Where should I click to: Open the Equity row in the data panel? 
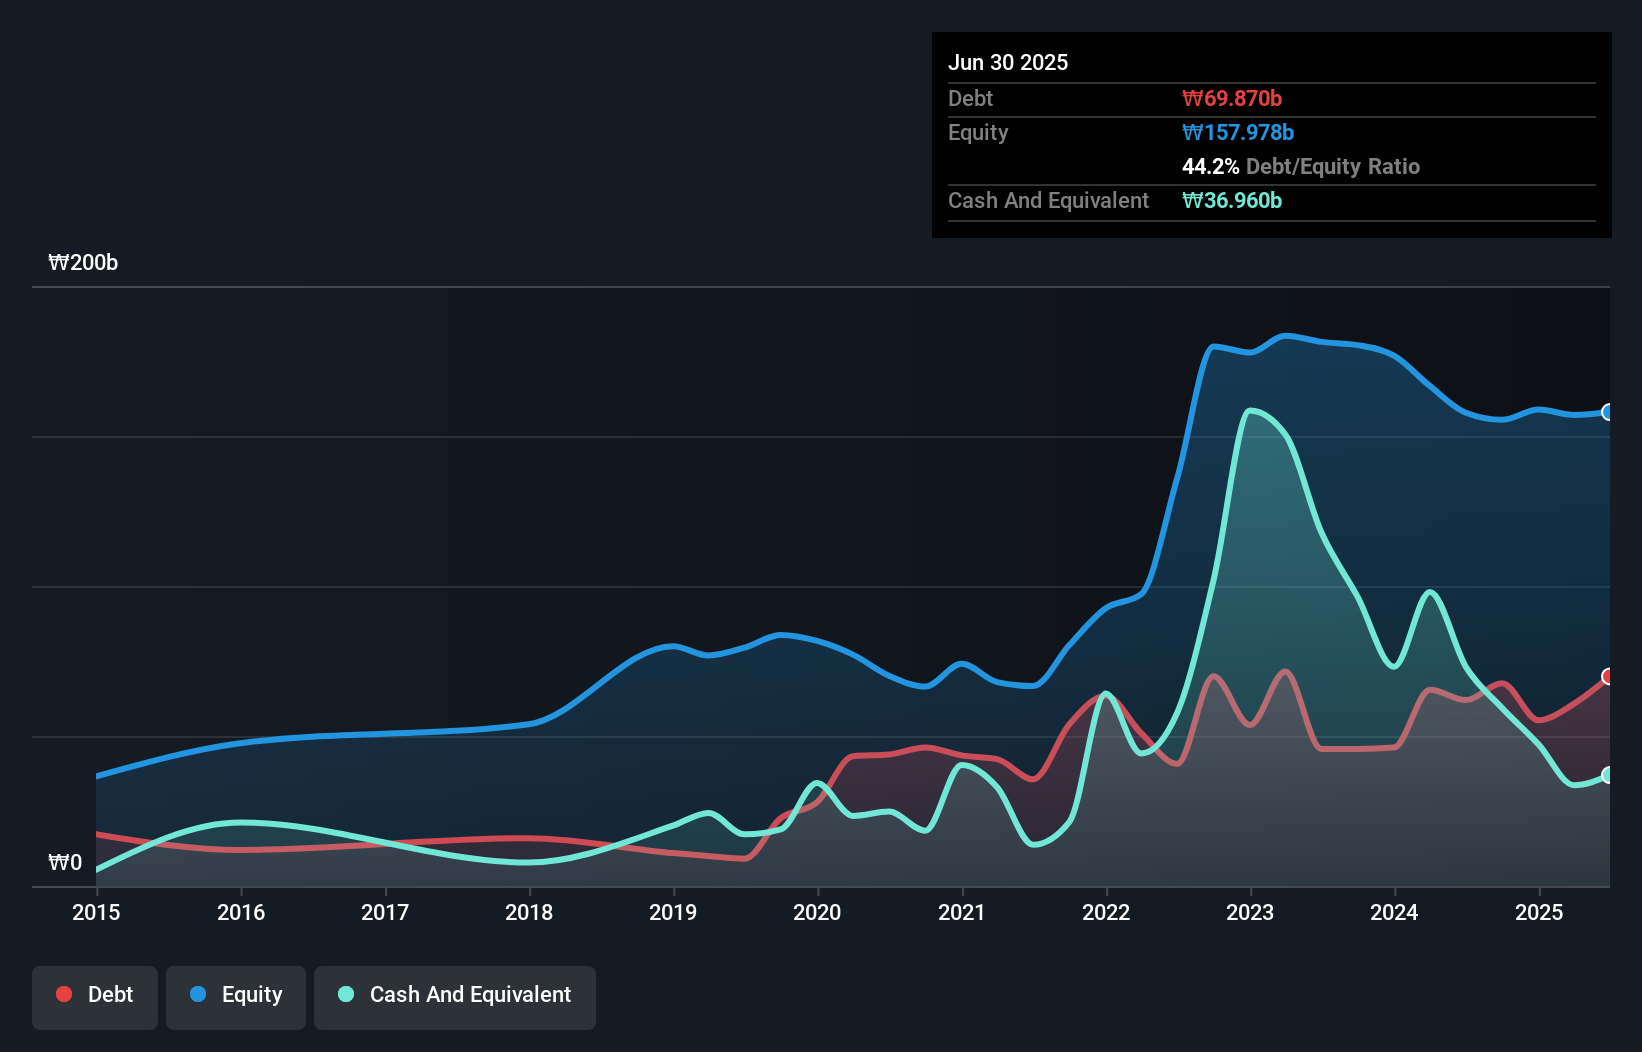click(977, 132)
